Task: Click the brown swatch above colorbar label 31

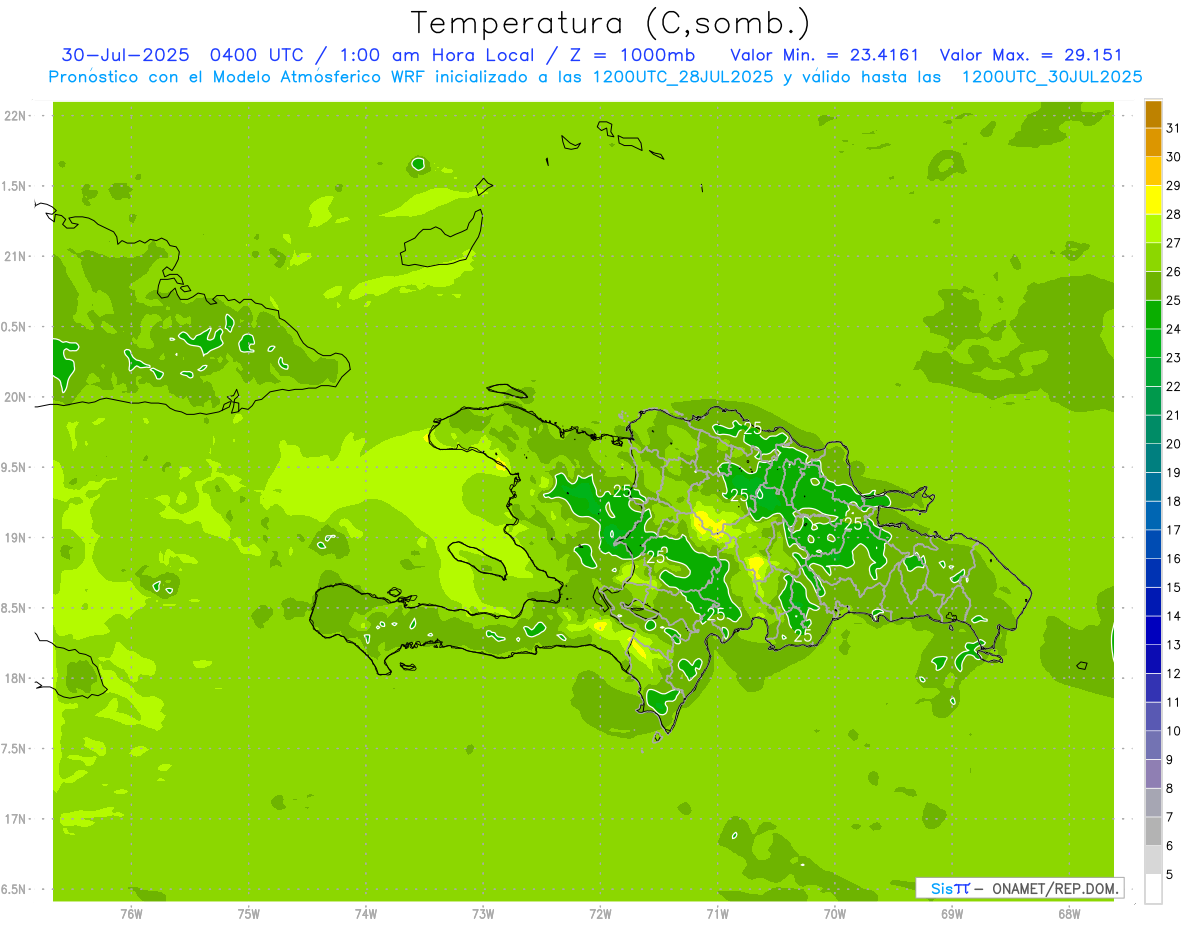Action: pyautogui.click(x=1153, y=114)
